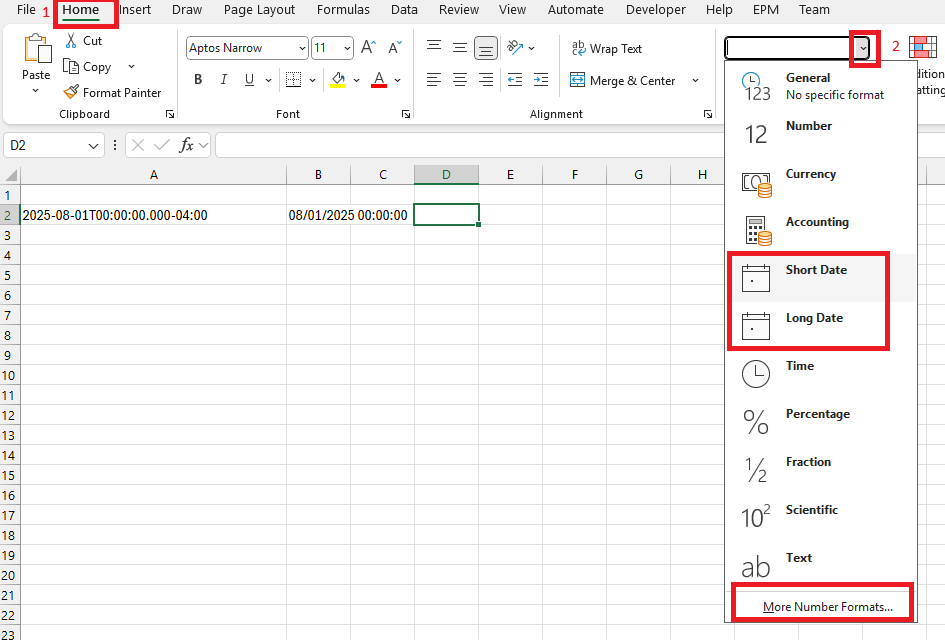Apply cell borders icon
Screen dimensions: 945x640
pyautogui.click(x=294, y=80)
